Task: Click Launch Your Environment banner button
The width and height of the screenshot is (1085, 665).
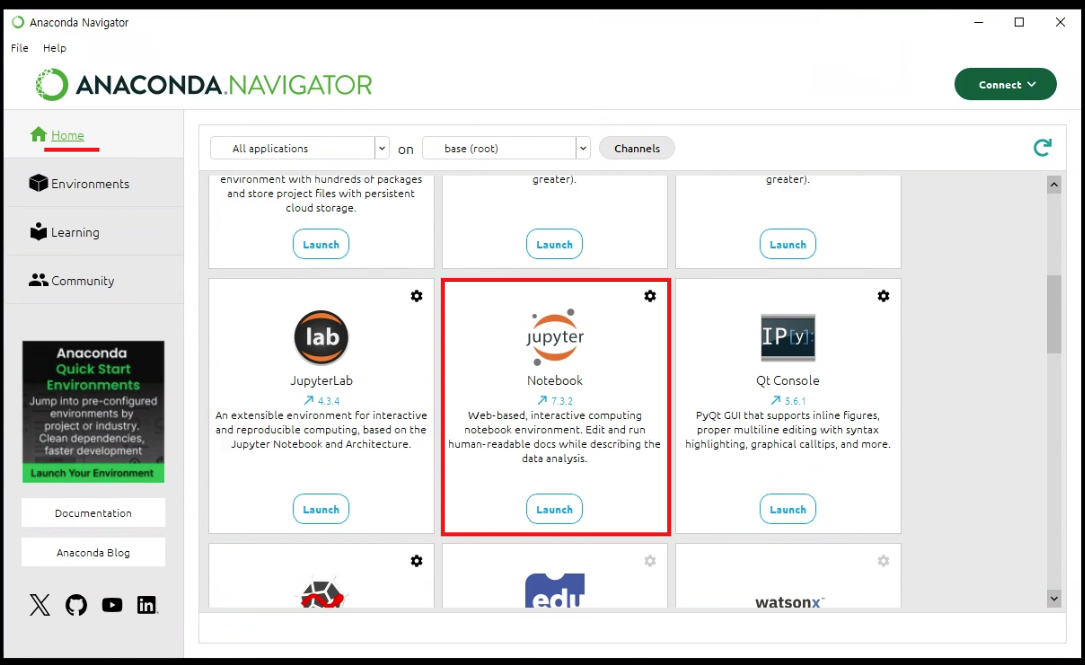Action: click(93, 473)
